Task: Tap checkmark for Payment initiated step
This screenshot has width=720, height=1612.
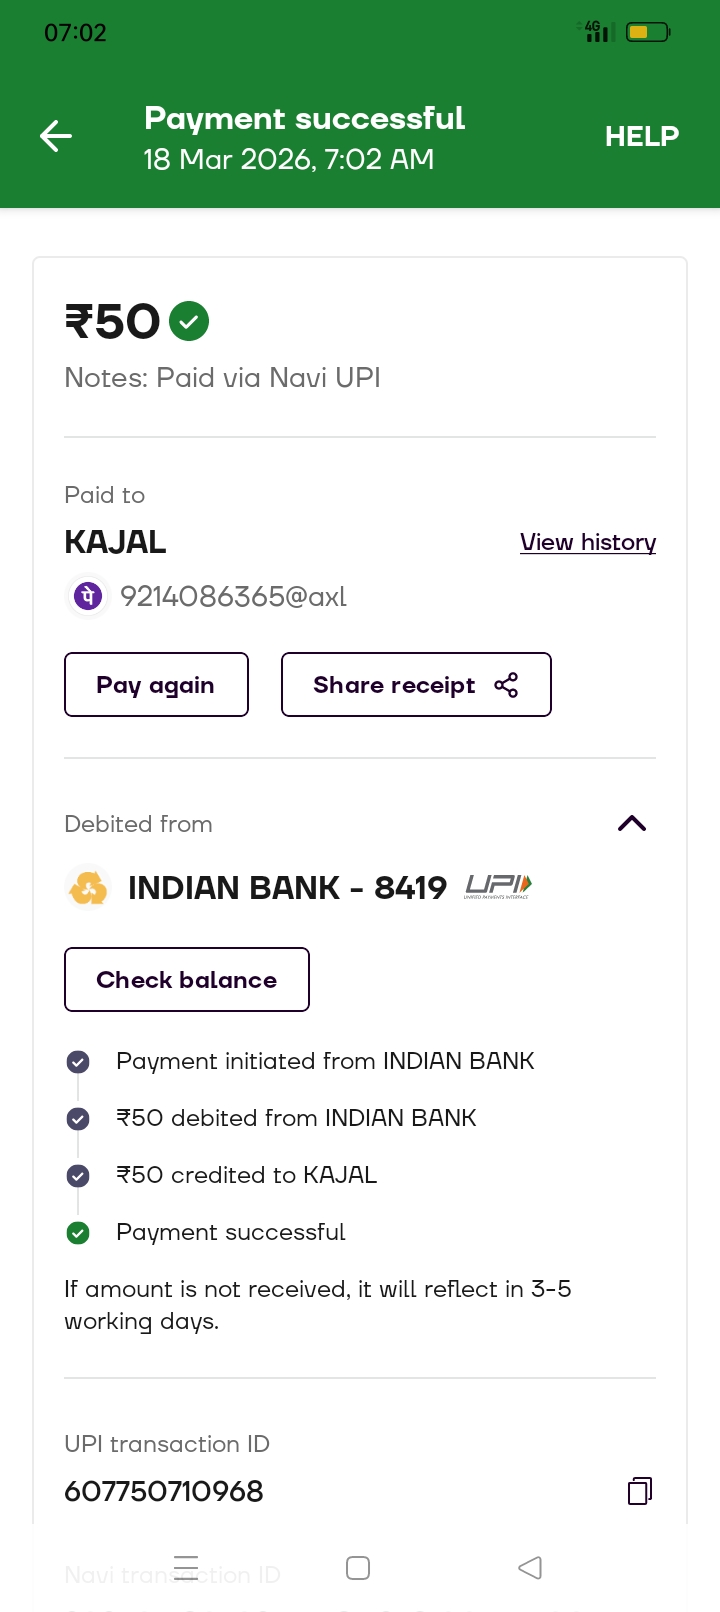Action: click(78, 1062)
